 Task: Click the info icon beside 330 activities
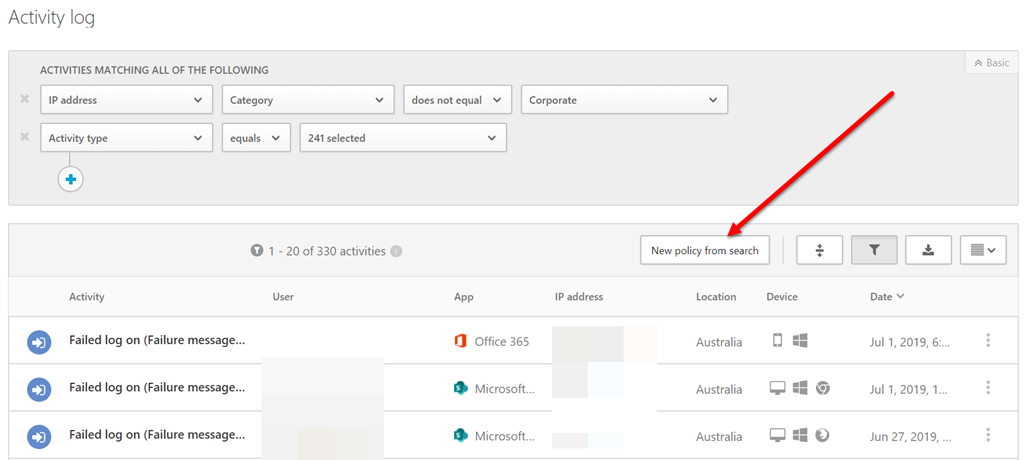397,251
